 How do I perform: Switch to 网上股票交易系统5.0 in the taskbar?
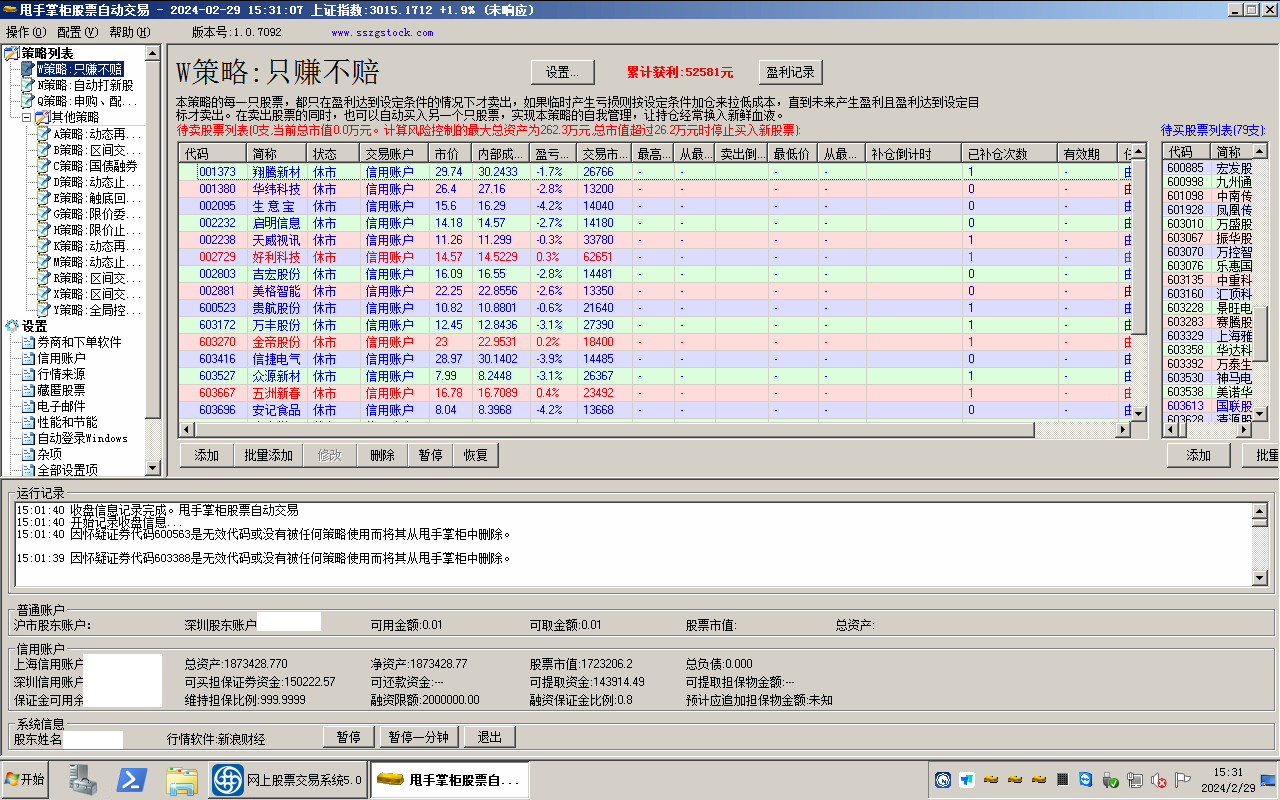point(288,780)
